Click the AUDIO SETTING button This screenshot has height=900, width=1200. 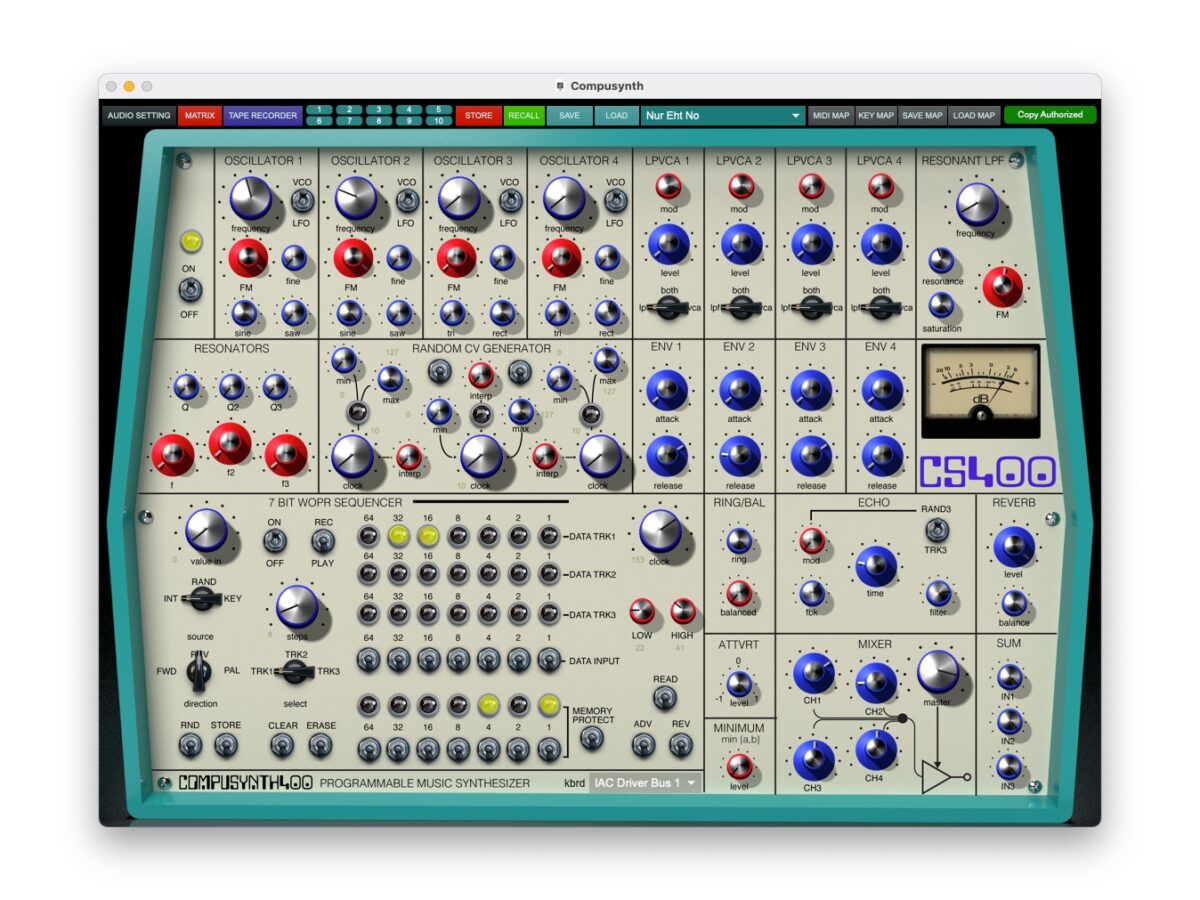click(139, 115)
